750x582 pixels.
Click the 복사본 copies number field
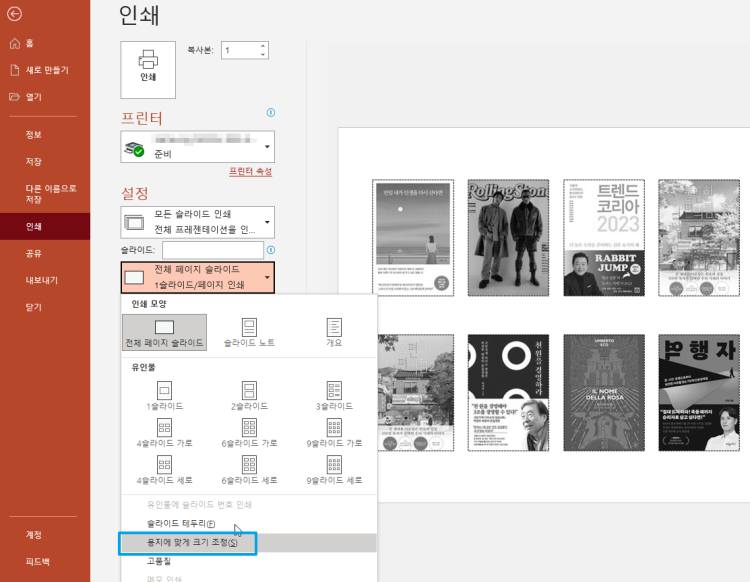[x=241, y=50]
